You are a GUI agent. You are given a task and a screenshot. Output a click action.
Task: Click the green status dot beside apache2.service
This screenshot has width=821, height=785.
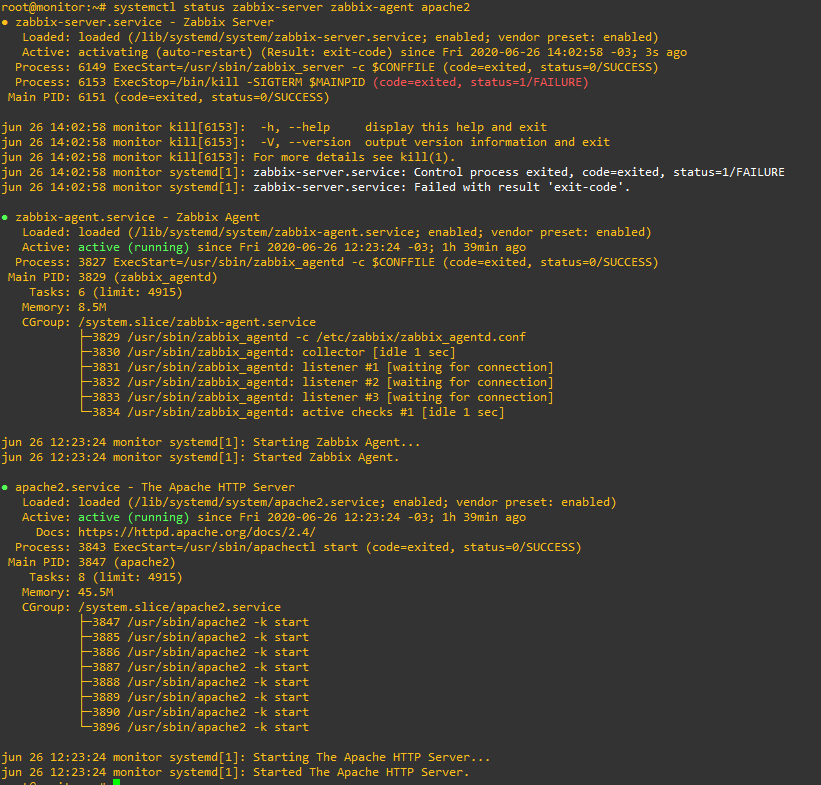coord(5,487)
